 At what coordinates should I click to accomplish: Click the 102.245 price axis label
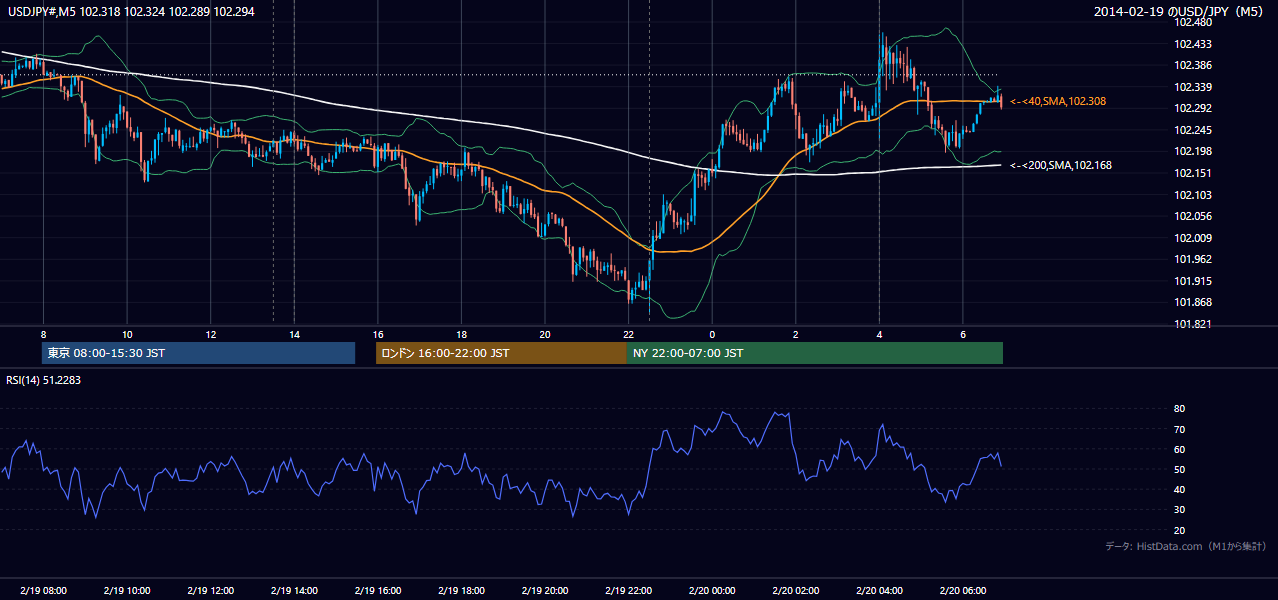click(x=1193, y=130)
